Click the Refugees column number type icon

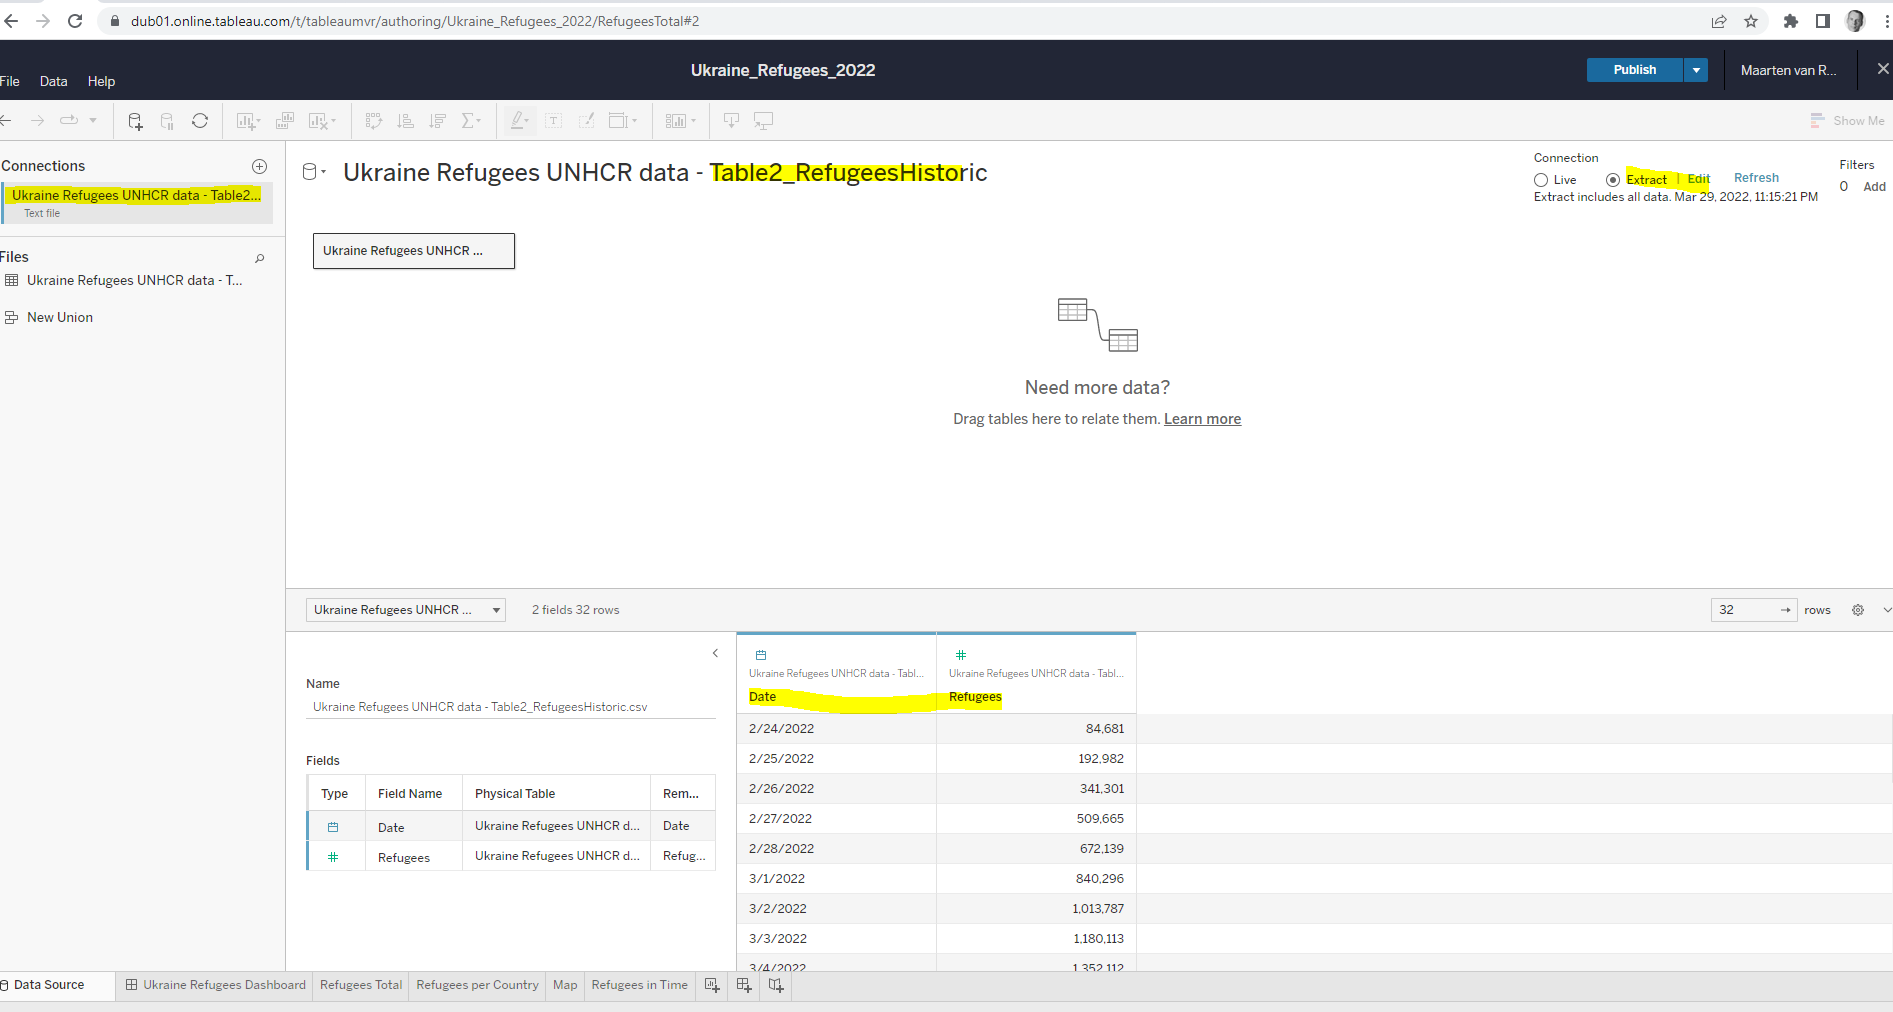coord(961,655)
